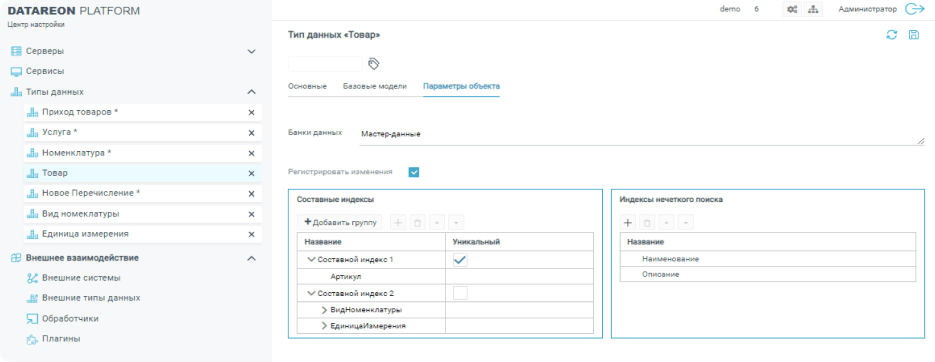Viewport: 935px width, 362px height.
Task: Open Внешние системы link
Action: pos(81,278)
